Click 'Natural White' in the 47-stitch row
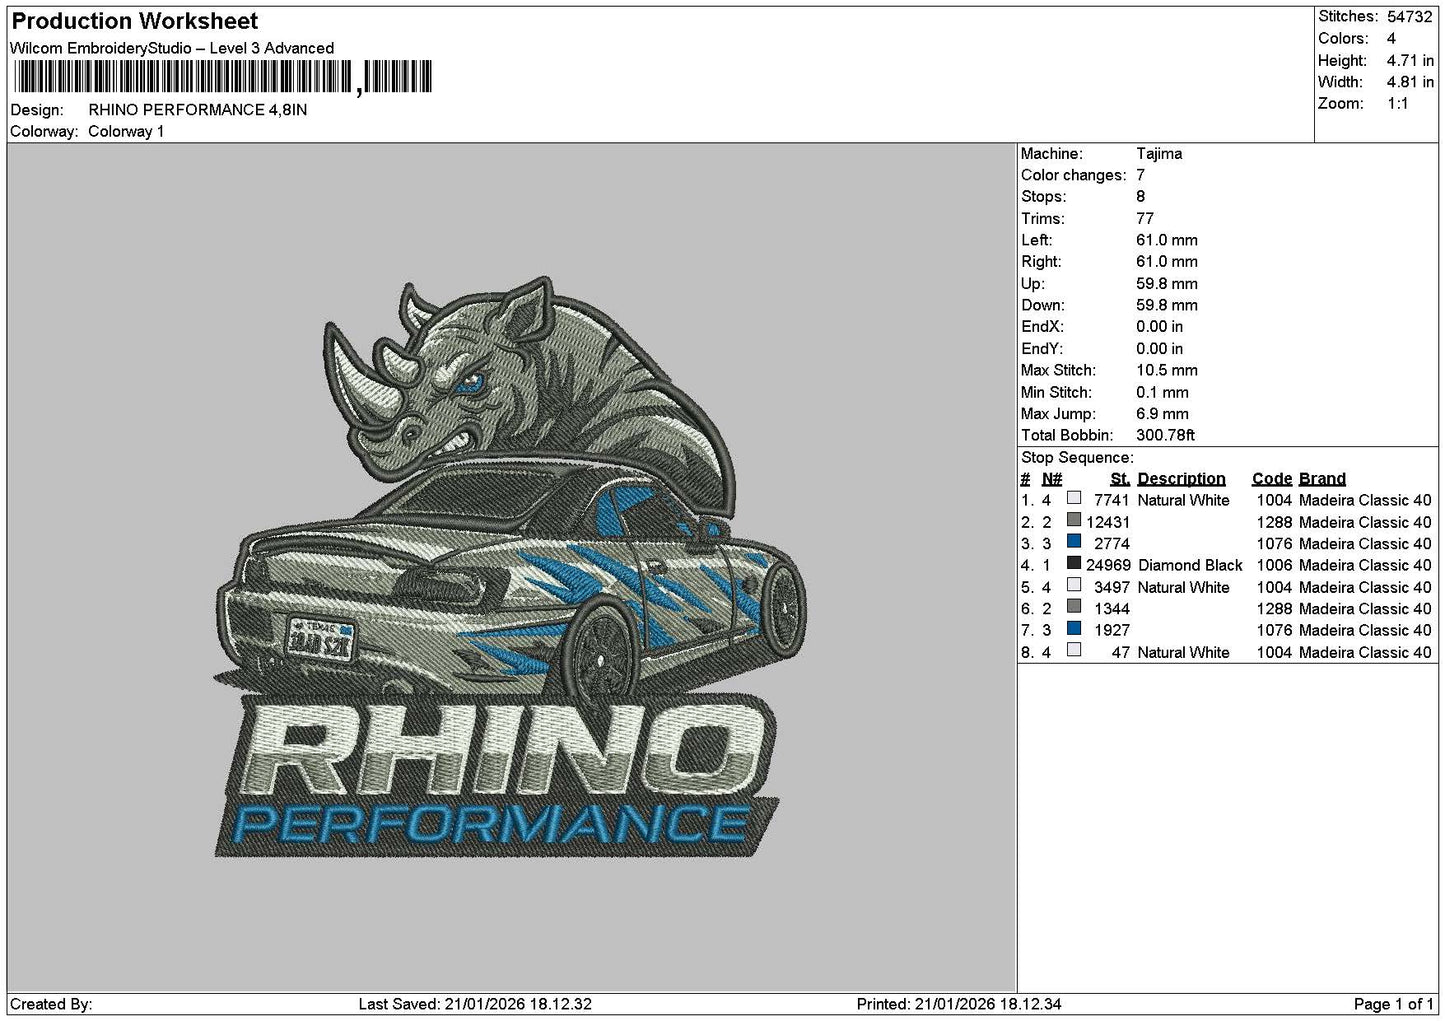Image resolution: width=1445 pixels, height=1021 pixels. point(1184,653)
